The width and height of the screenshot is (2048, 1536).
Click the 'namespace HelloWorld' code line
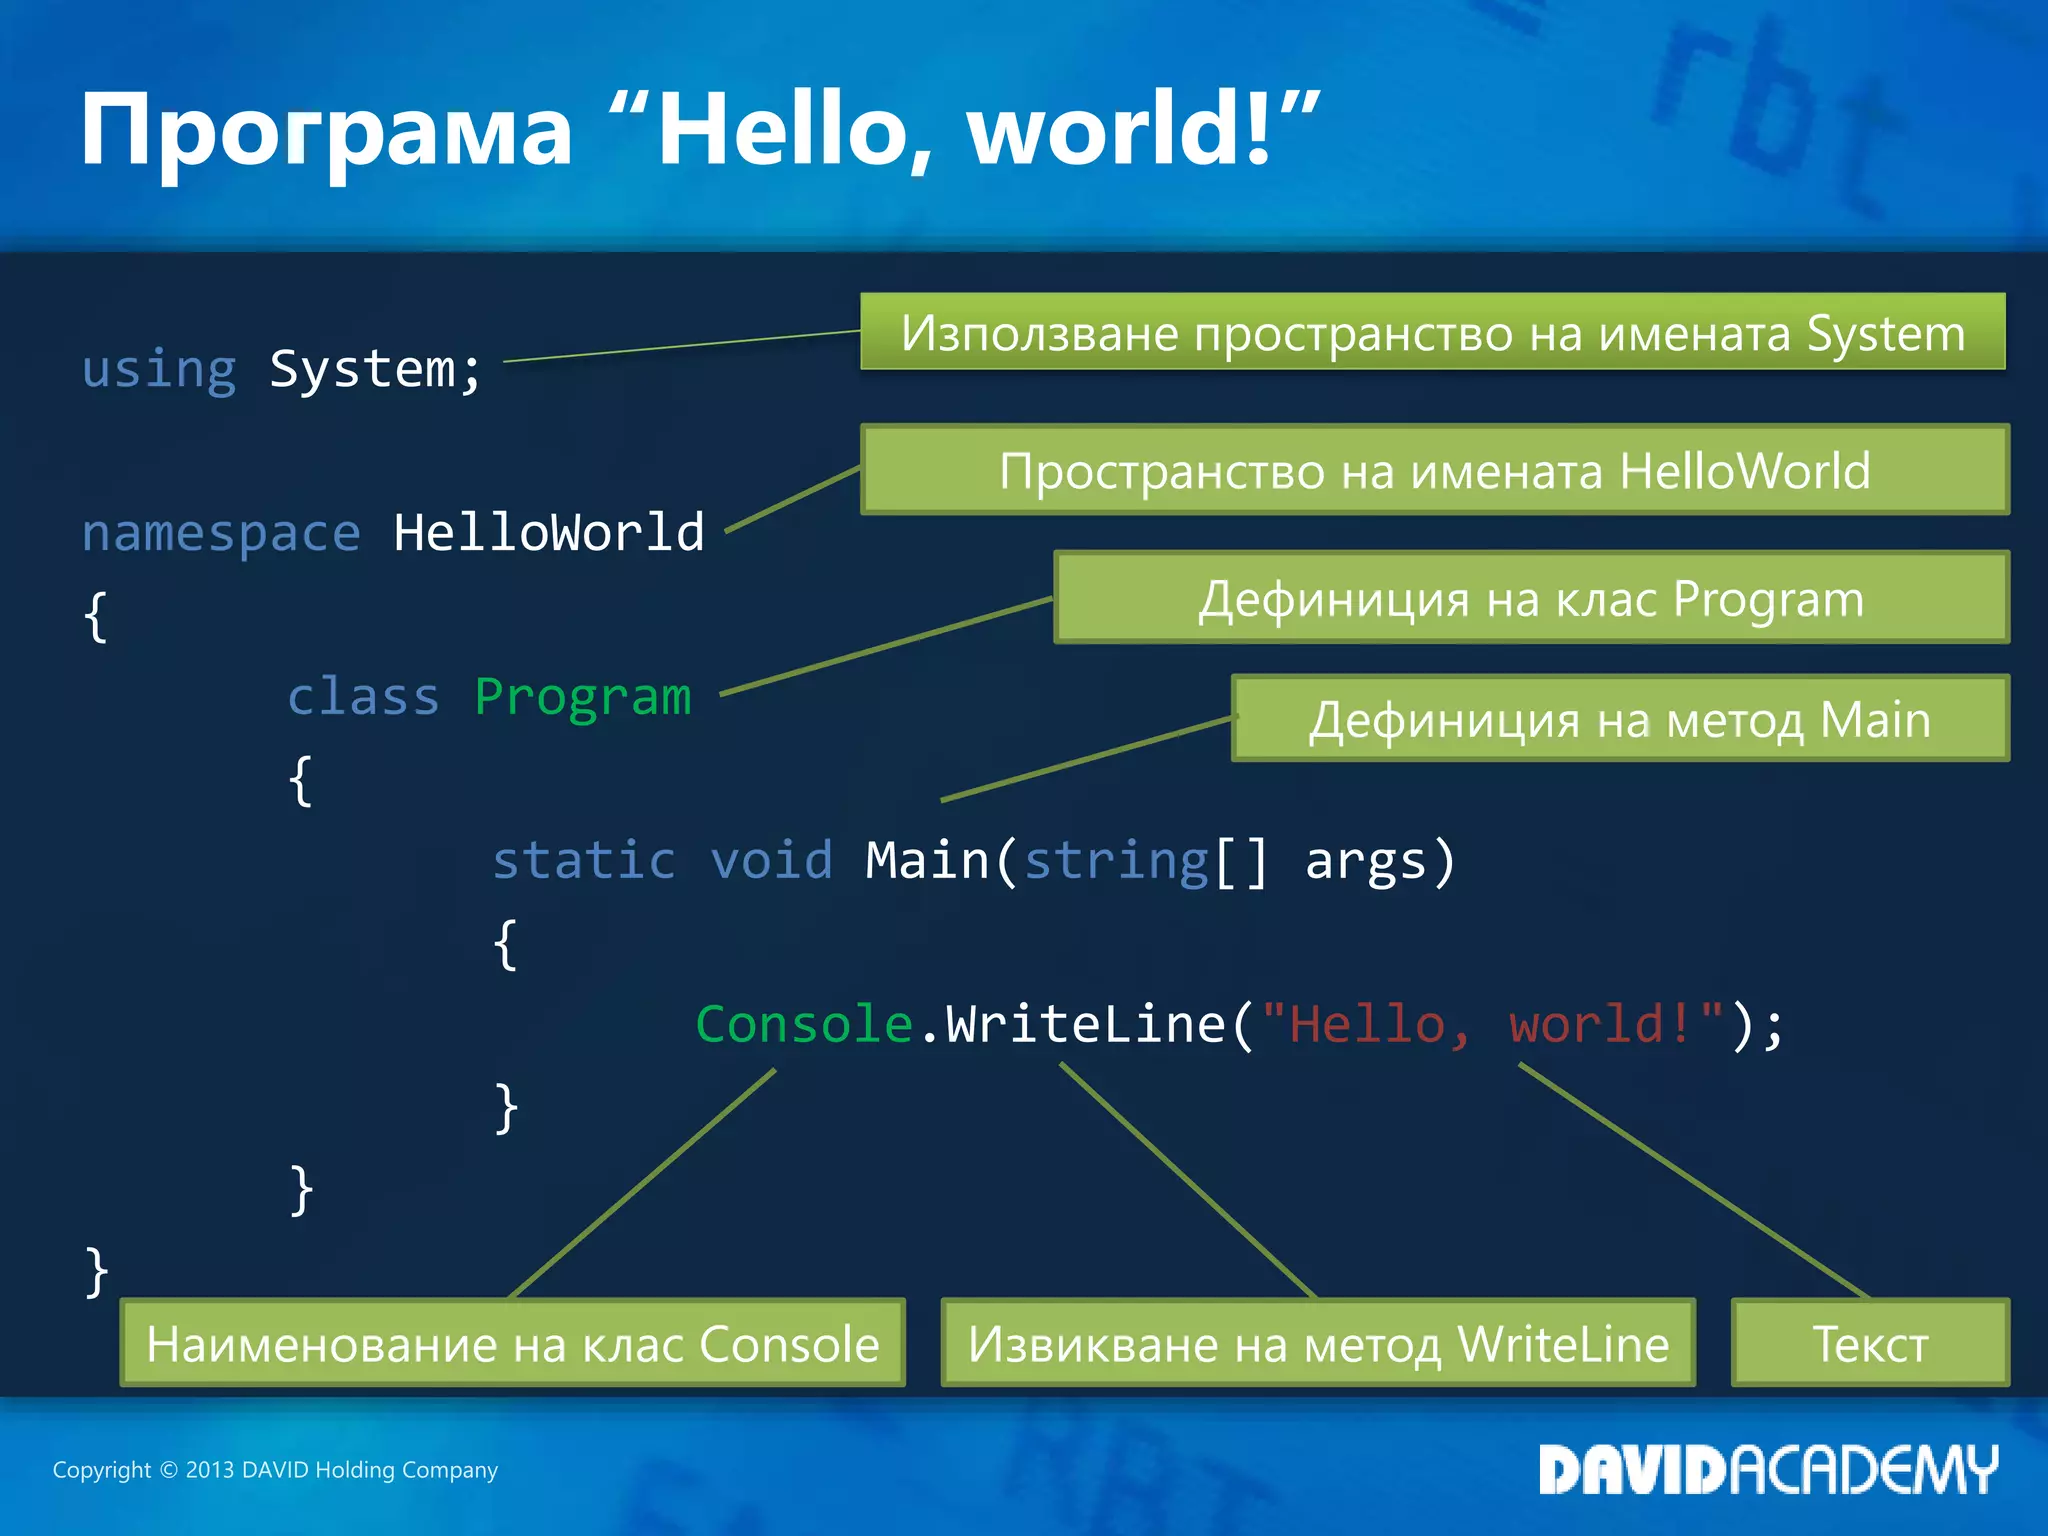[393, 534]
